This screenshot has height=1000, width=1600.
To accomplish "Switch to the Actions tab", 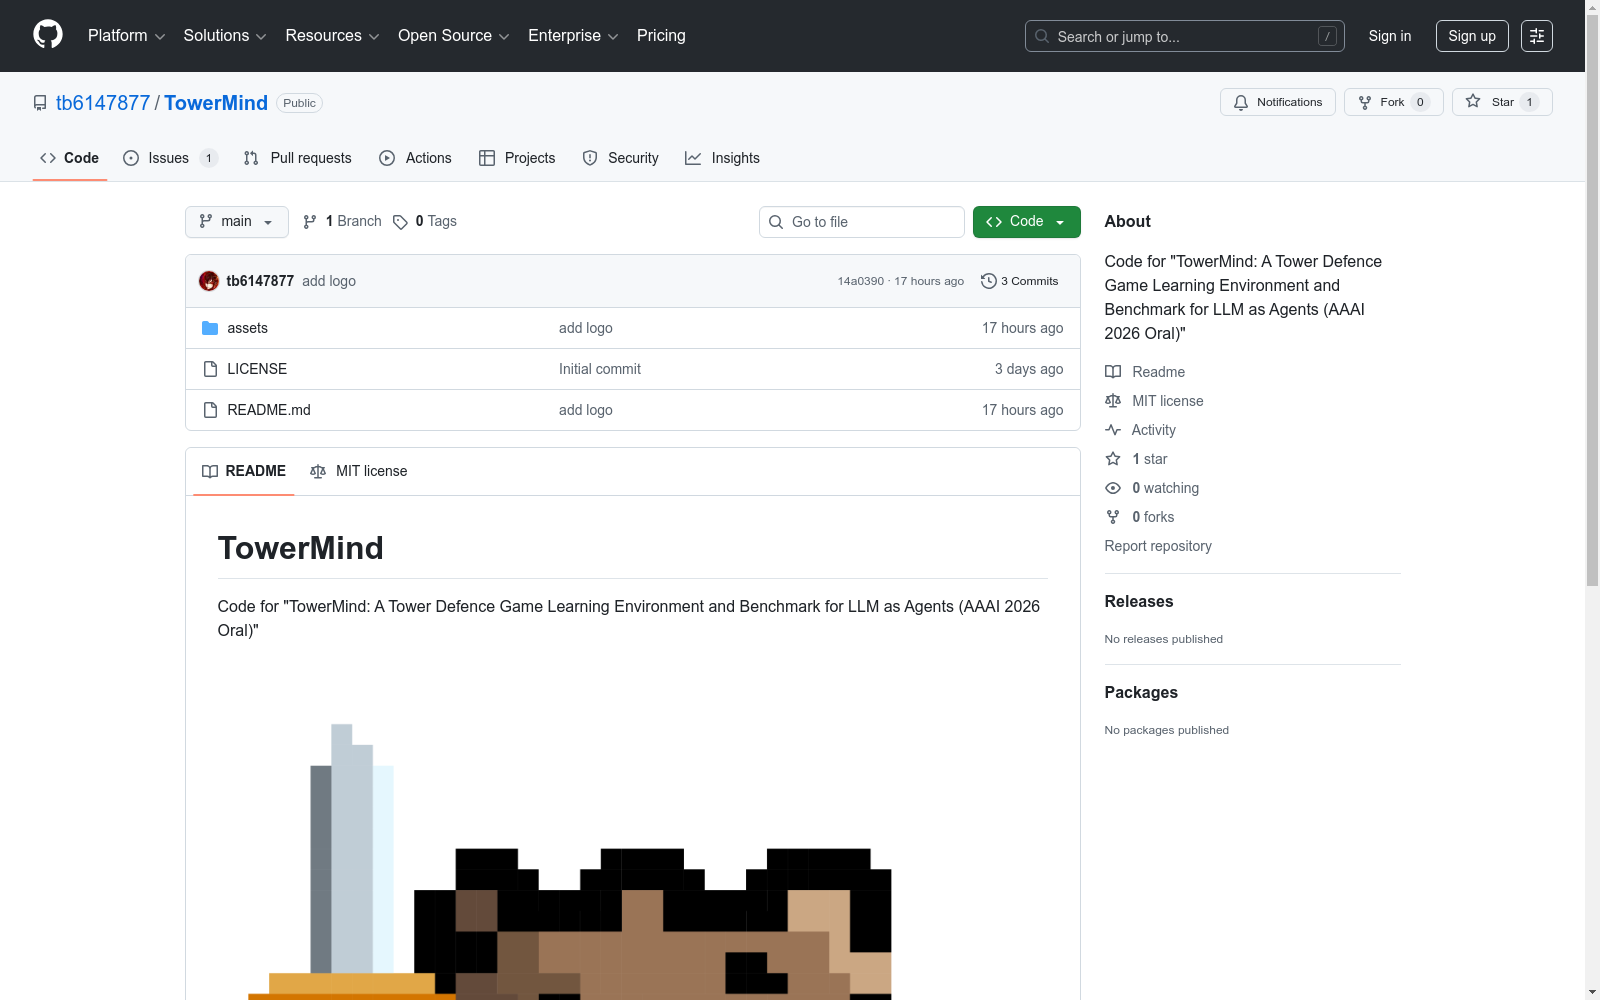I will click(416, 158).
